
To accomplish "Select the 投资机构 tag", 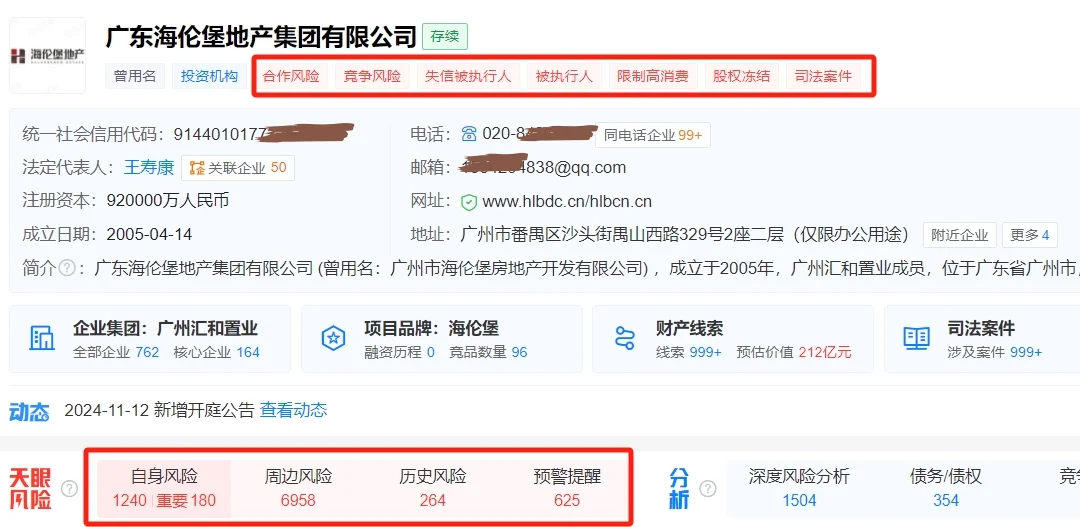I will pyautogui.click(x=209, y=76).
